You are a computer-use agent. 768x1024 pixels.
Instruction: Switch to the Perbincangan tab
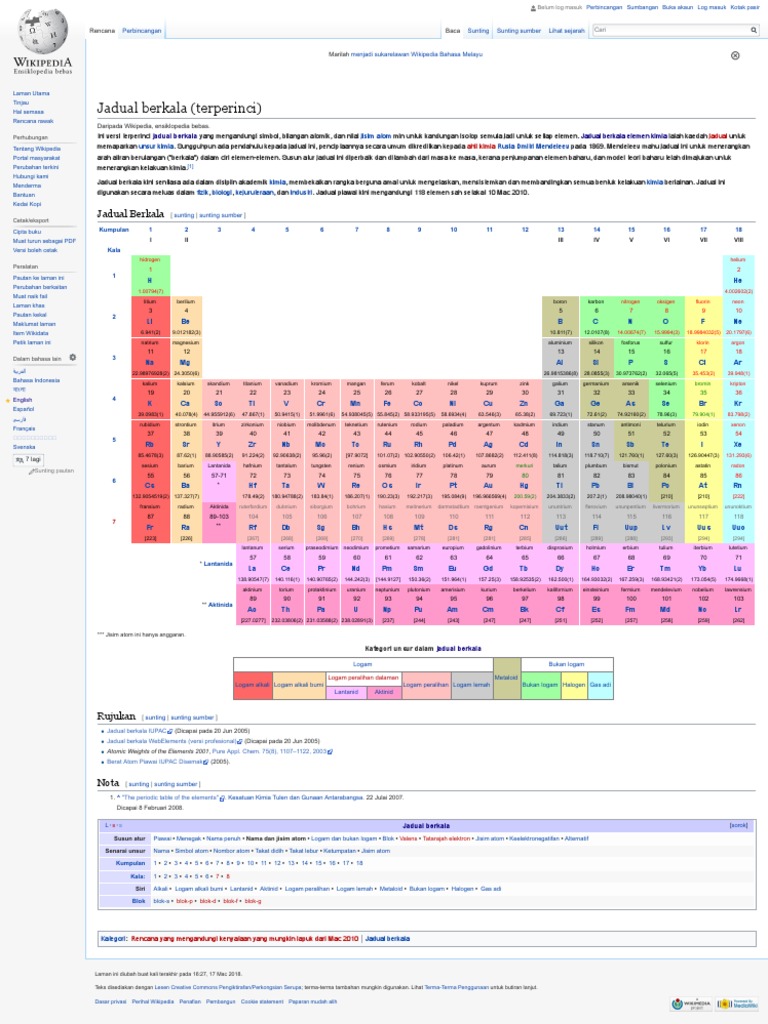coord(142,31)
